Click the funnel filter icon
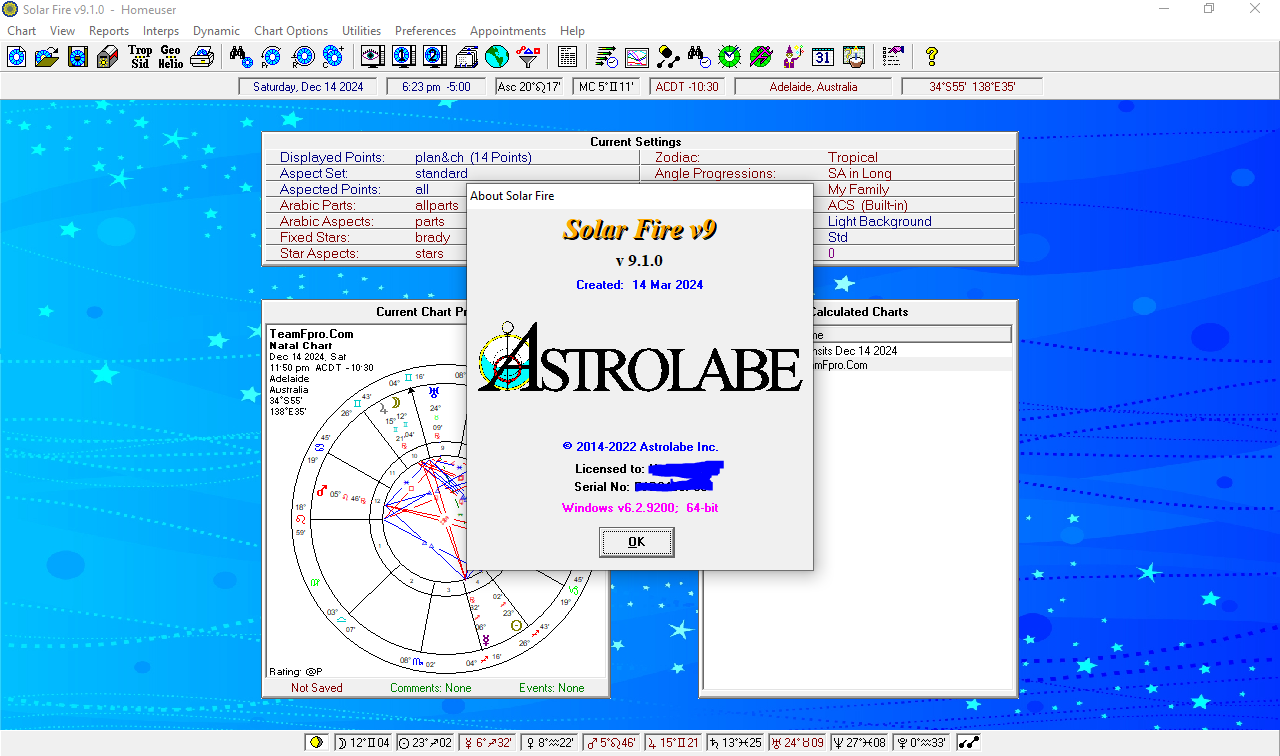The height and width of the screenshot is (756, 1280). pyautogui.click(x=527, y=56)
